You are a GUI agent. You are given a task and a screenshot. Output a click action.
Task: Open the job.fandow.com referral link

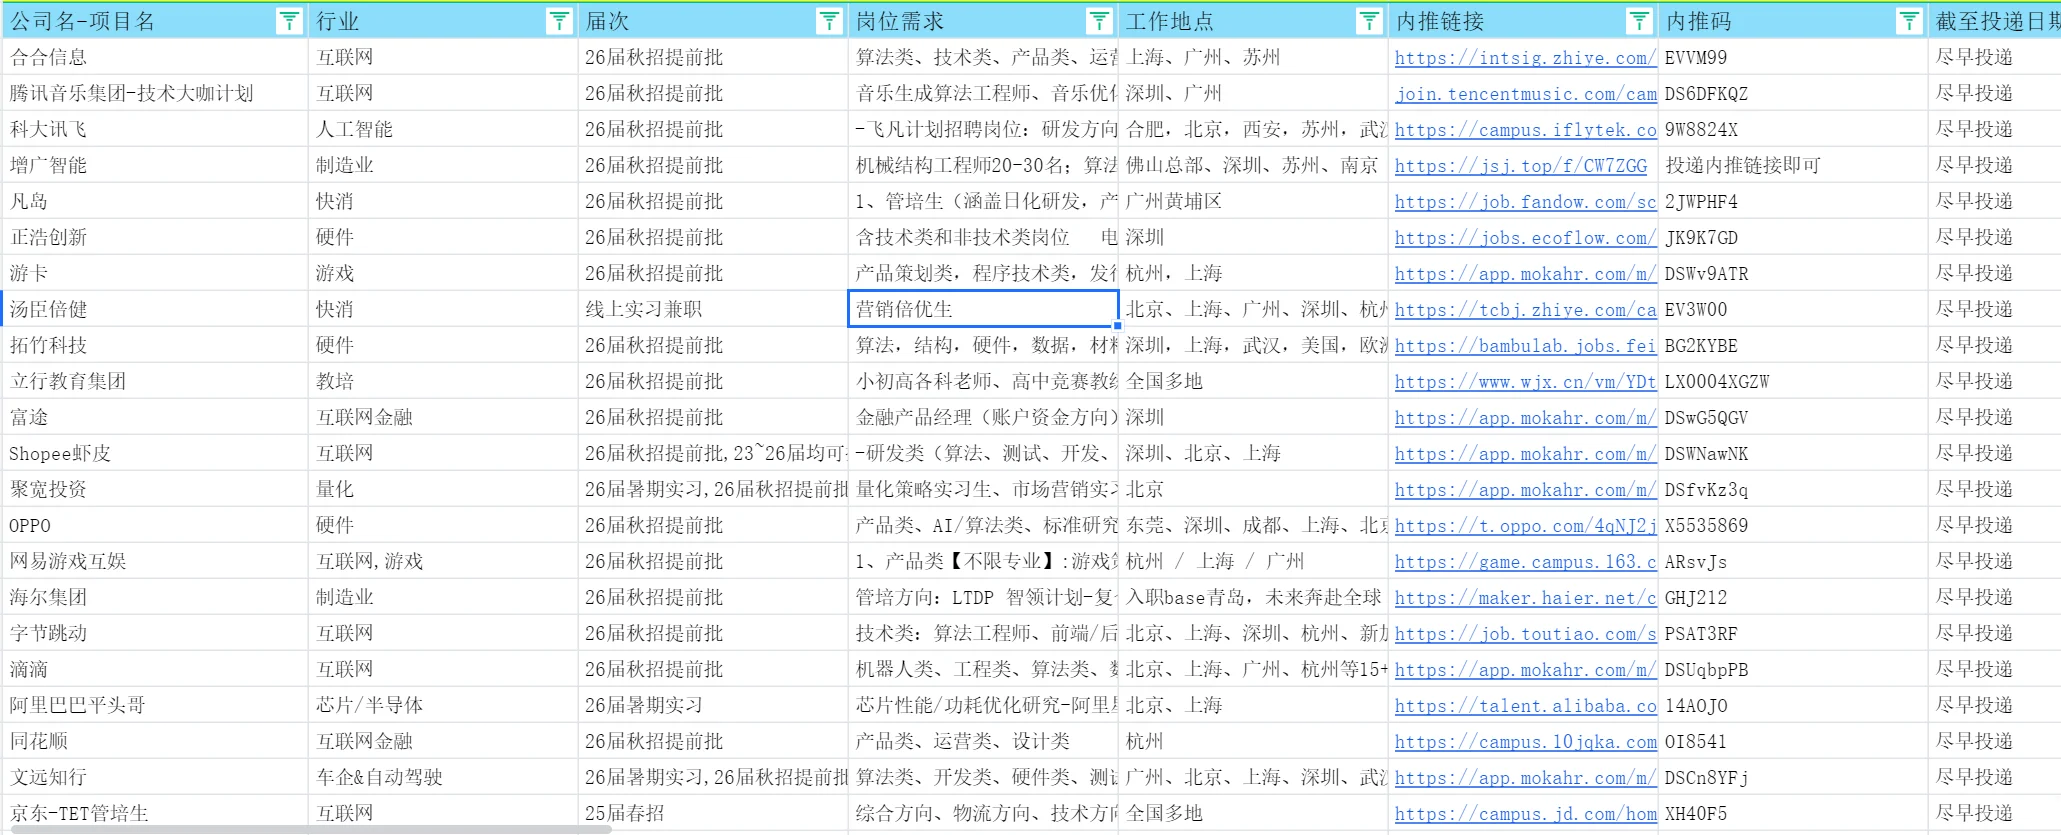tap(1525, 202)
